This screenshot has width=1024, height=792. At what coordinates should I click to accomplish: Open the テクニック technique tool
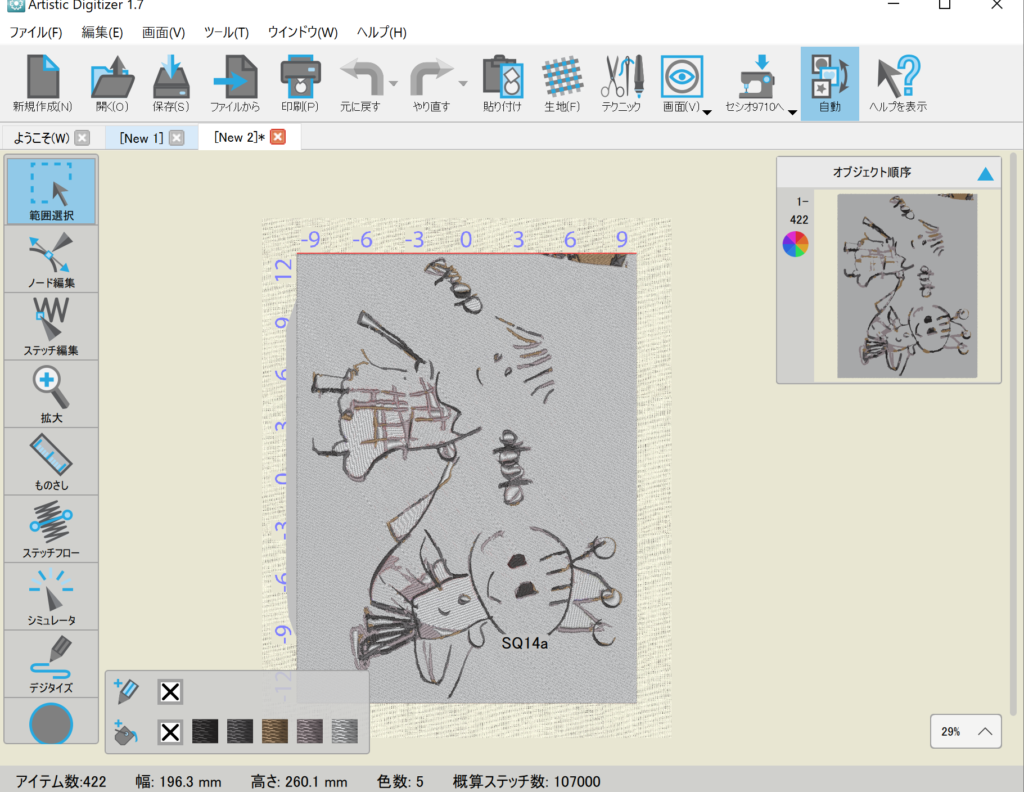click(621, 83)
